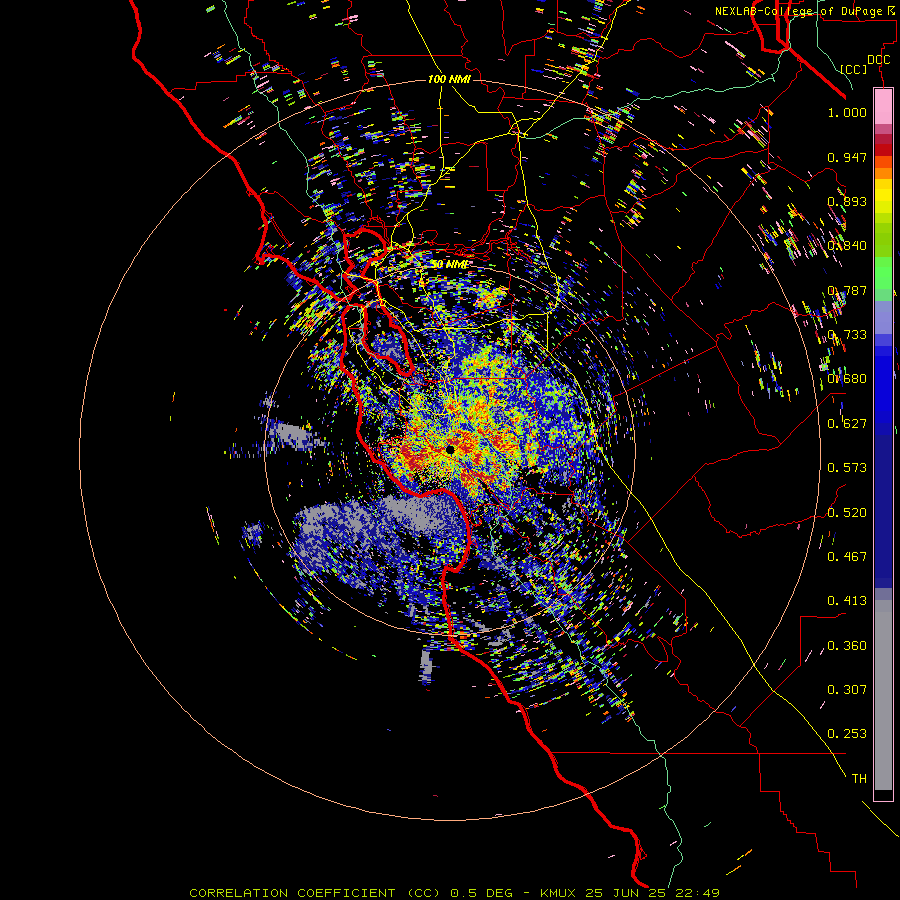Click the 0.413 scale value
This screenshot has width=900, height=900.
point(847,601)
